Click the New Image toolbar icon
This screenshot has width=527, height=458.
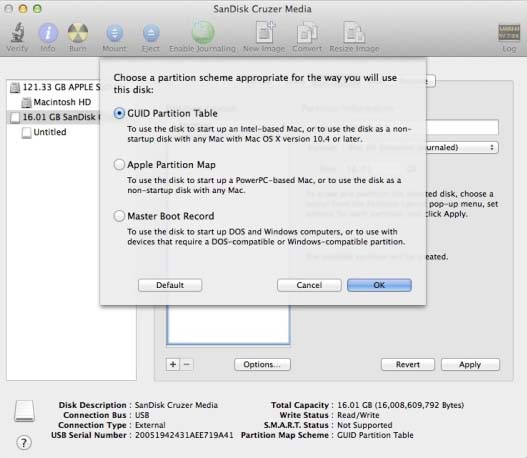[x=265, y=32]
